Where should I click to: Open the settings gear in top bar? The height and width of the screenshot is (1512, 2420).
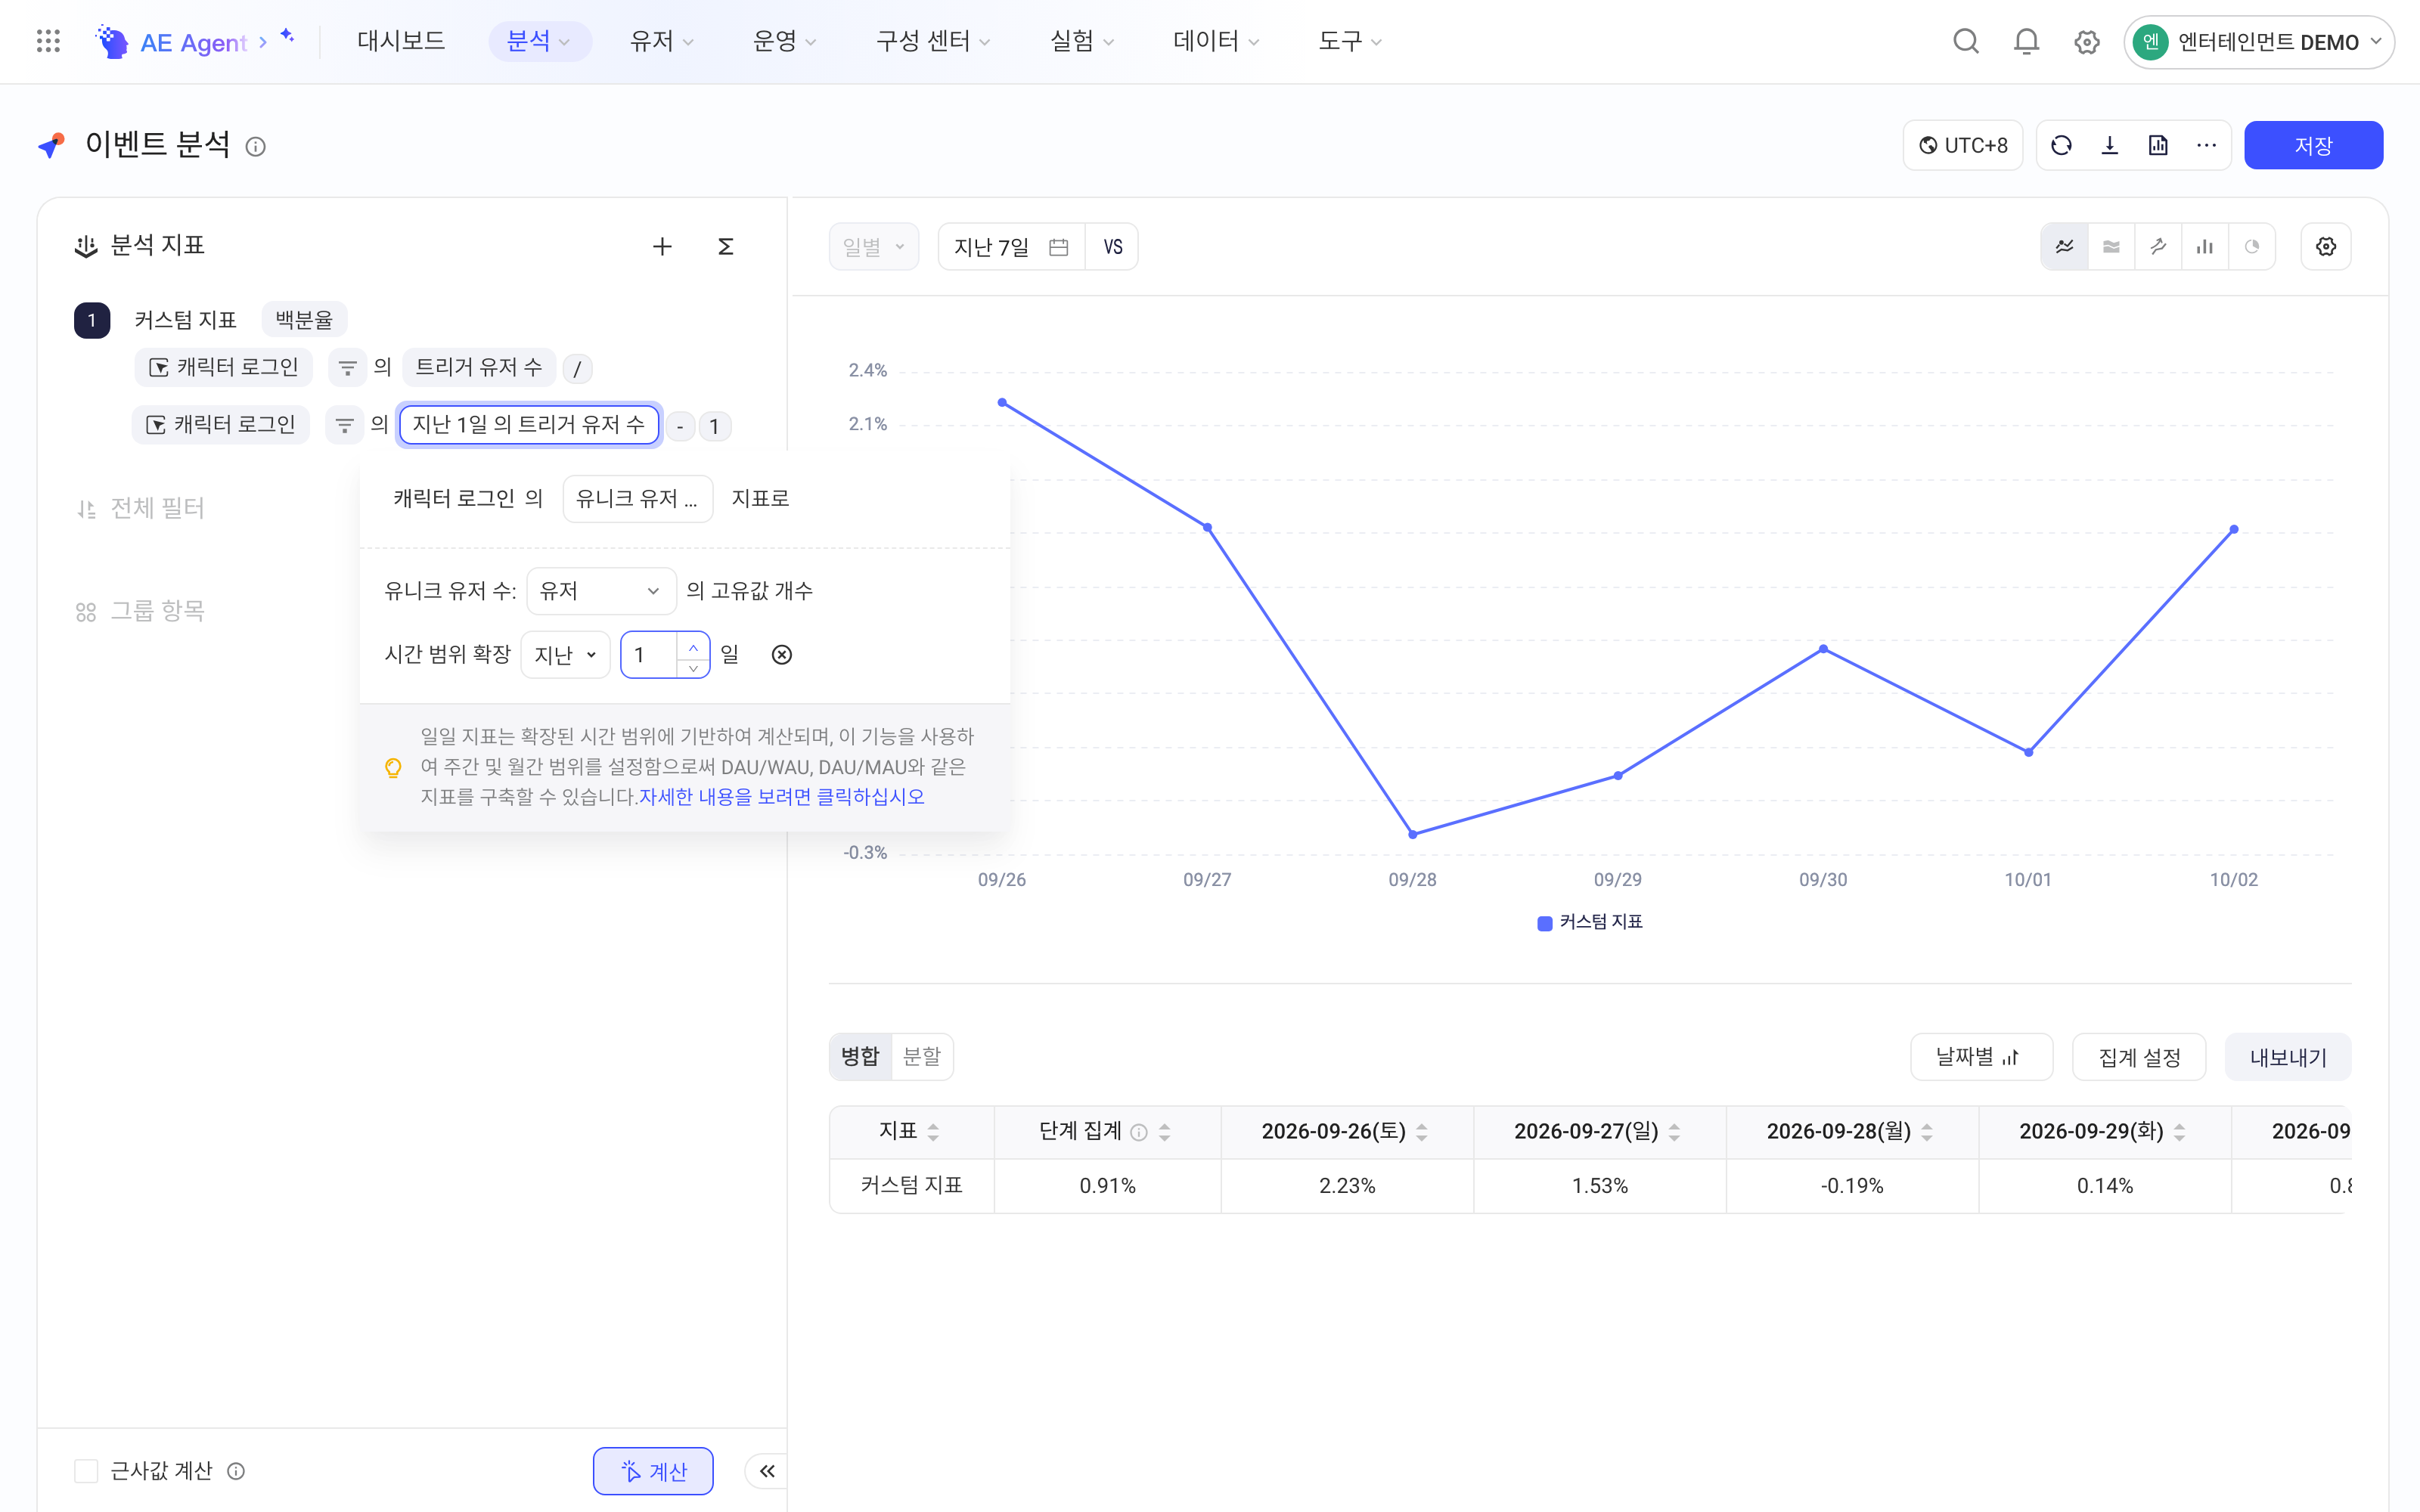(x=2086, y=41)
